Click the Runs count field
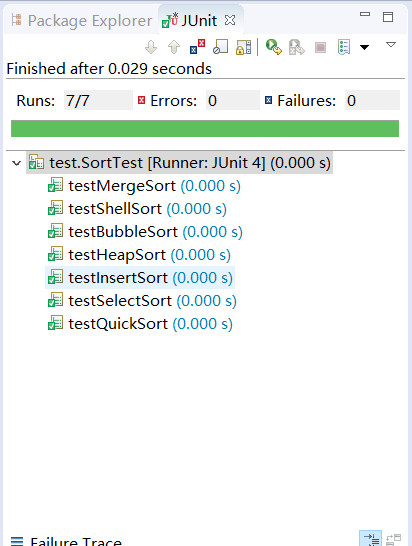 [x=98, y=100]
